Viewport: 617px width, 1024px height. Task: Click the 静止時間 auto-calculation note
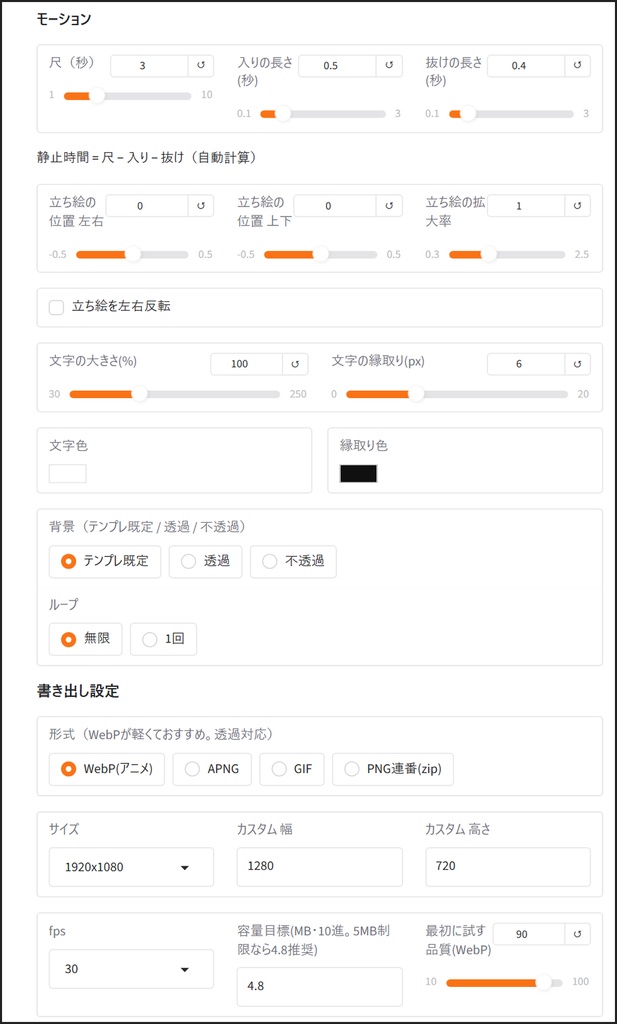pos(146,157)
